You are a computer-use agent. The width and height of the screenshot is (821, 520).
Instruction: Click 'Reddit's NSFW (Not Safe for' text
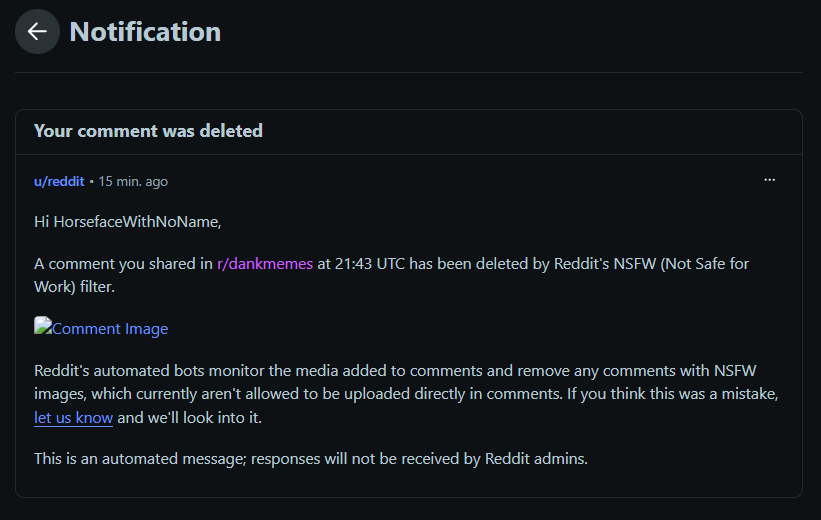[651, 263]
